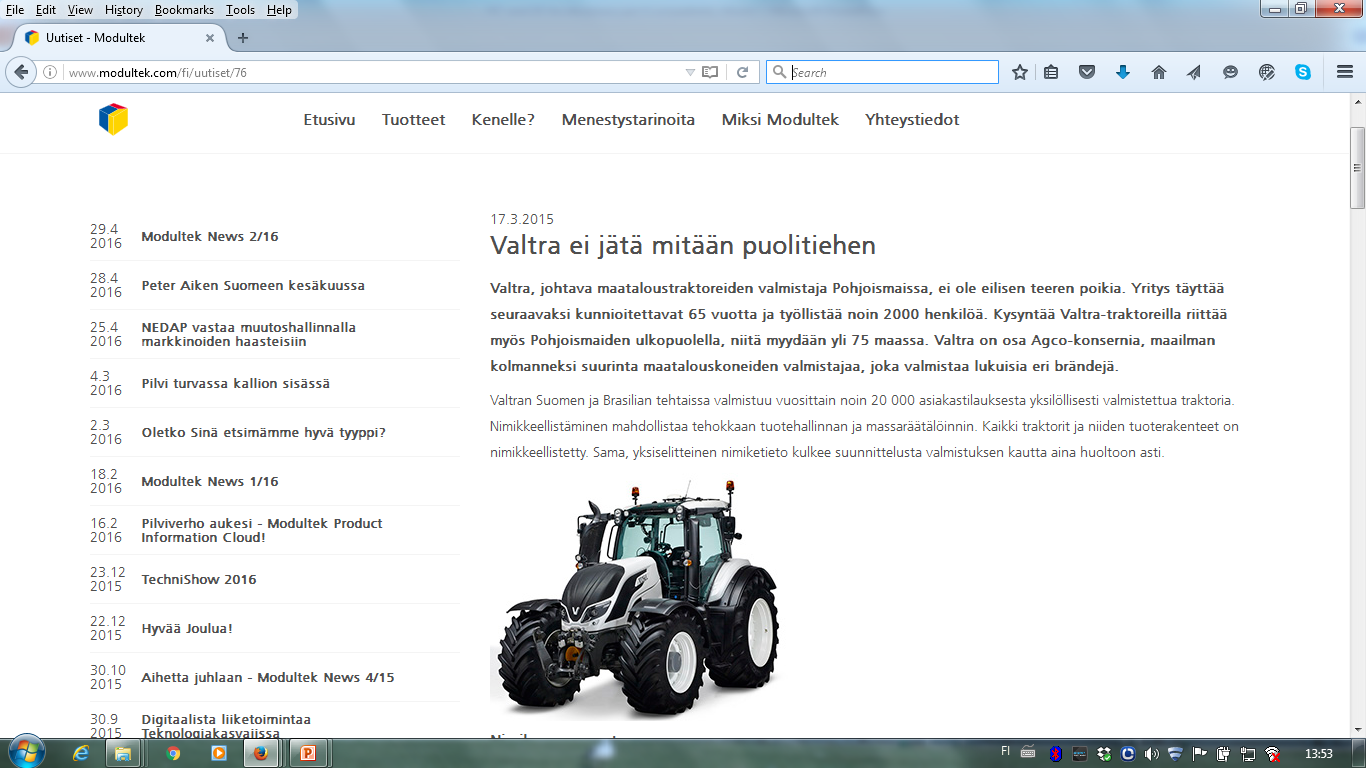The height and width of the screenshot is (768, 1366).
Task: Open the TechniShow 2016 news item
Action: [199, 580]
